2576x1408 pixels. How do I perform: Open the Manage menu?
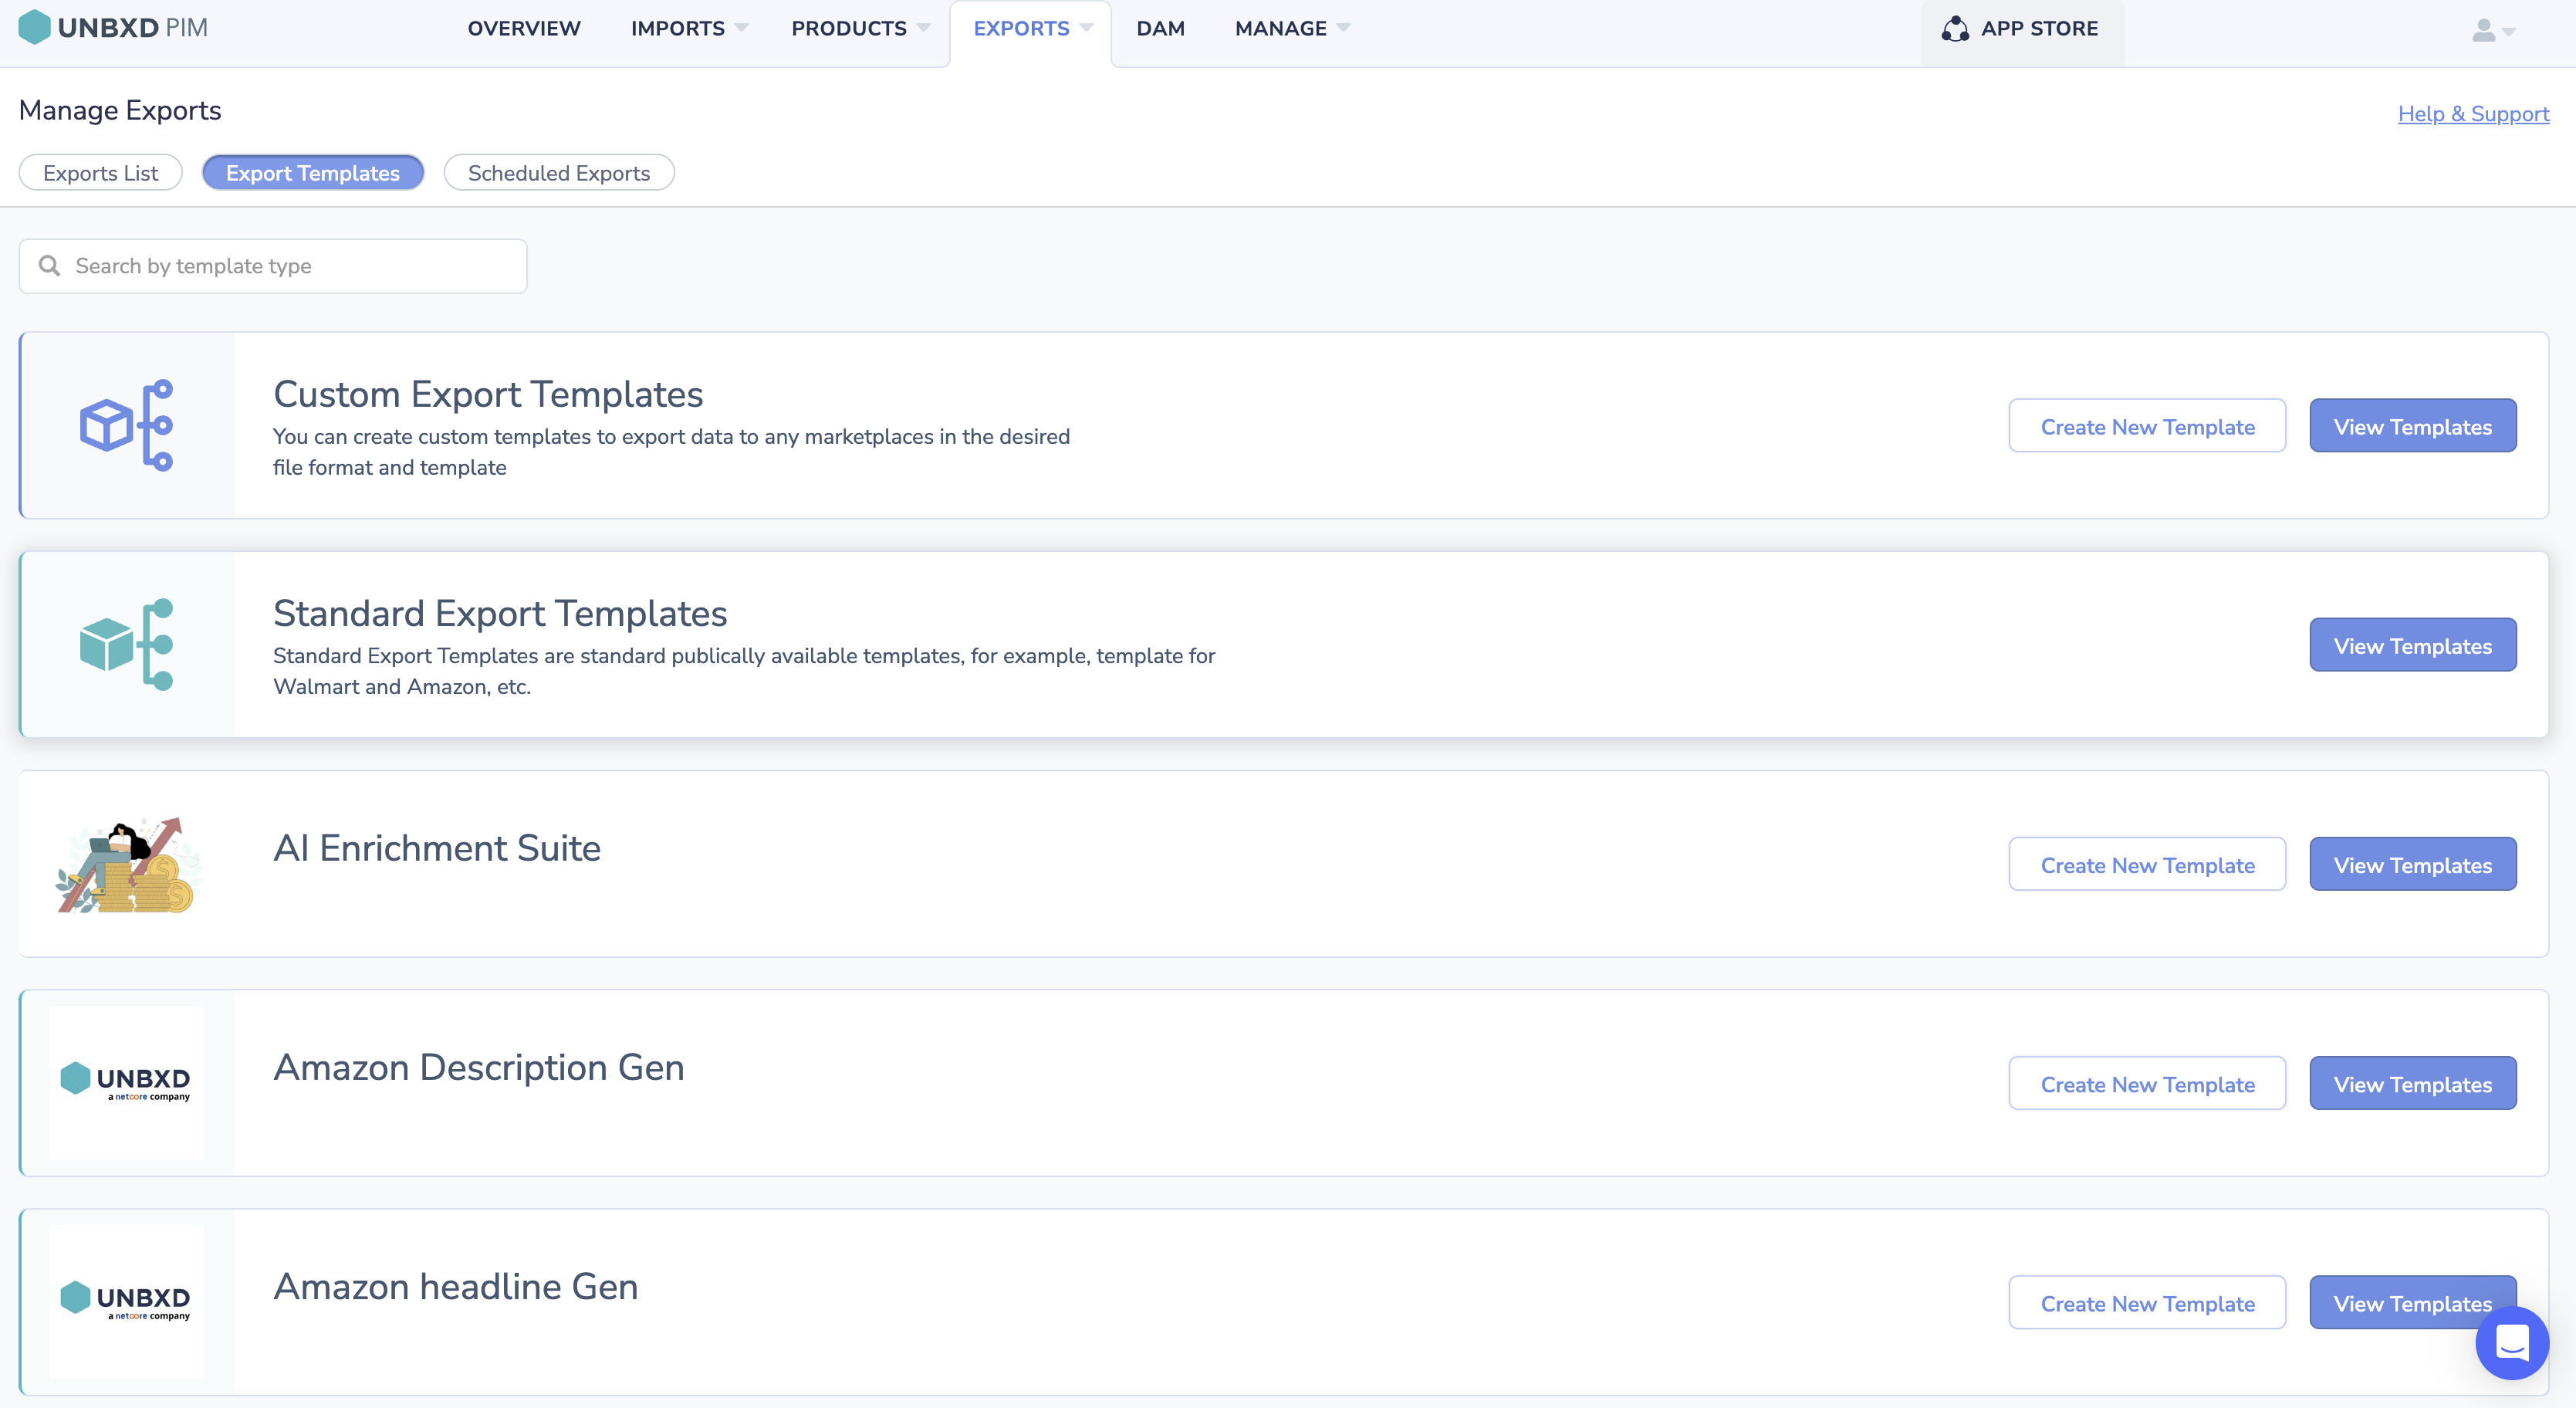pos(1281,28)
